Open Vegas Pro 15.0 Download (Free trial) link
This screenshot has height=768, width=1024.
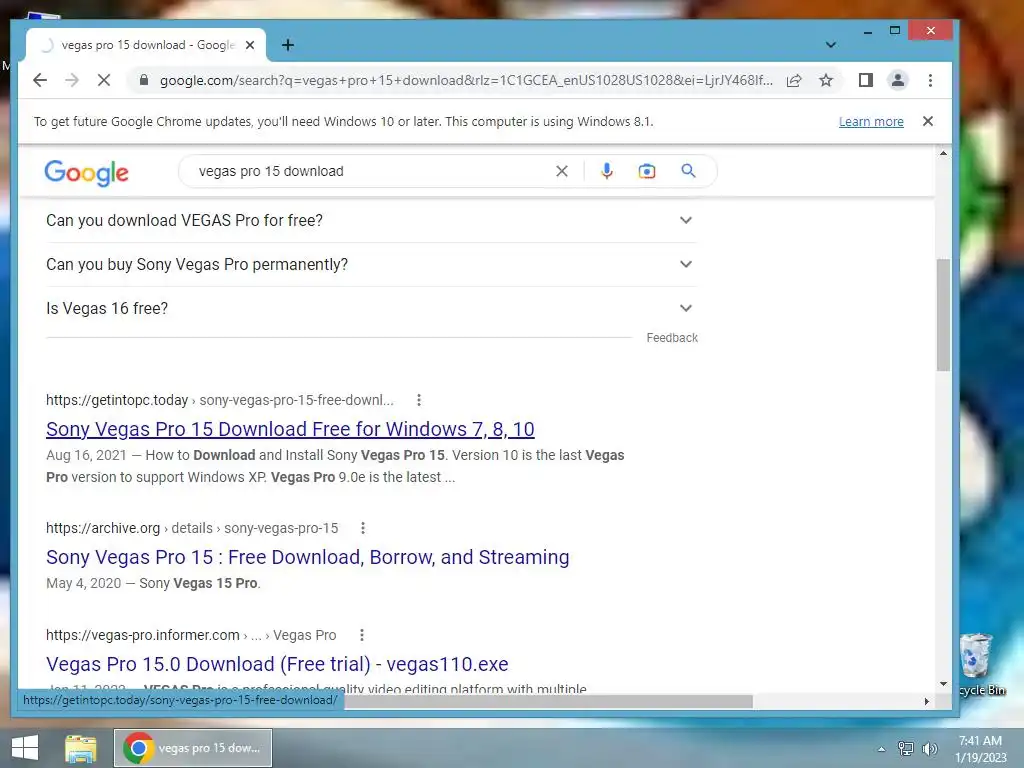click(x=277, y=664)
